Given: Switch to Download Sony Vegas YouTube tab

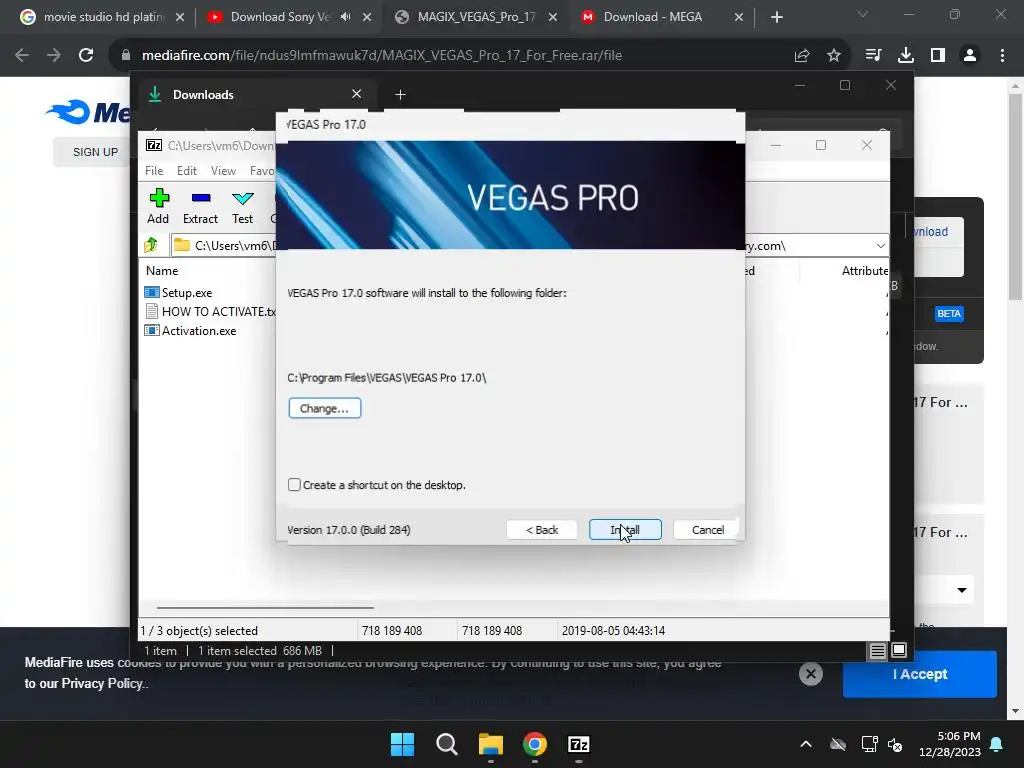Looking at the screenshot, I should pos(280,17).
